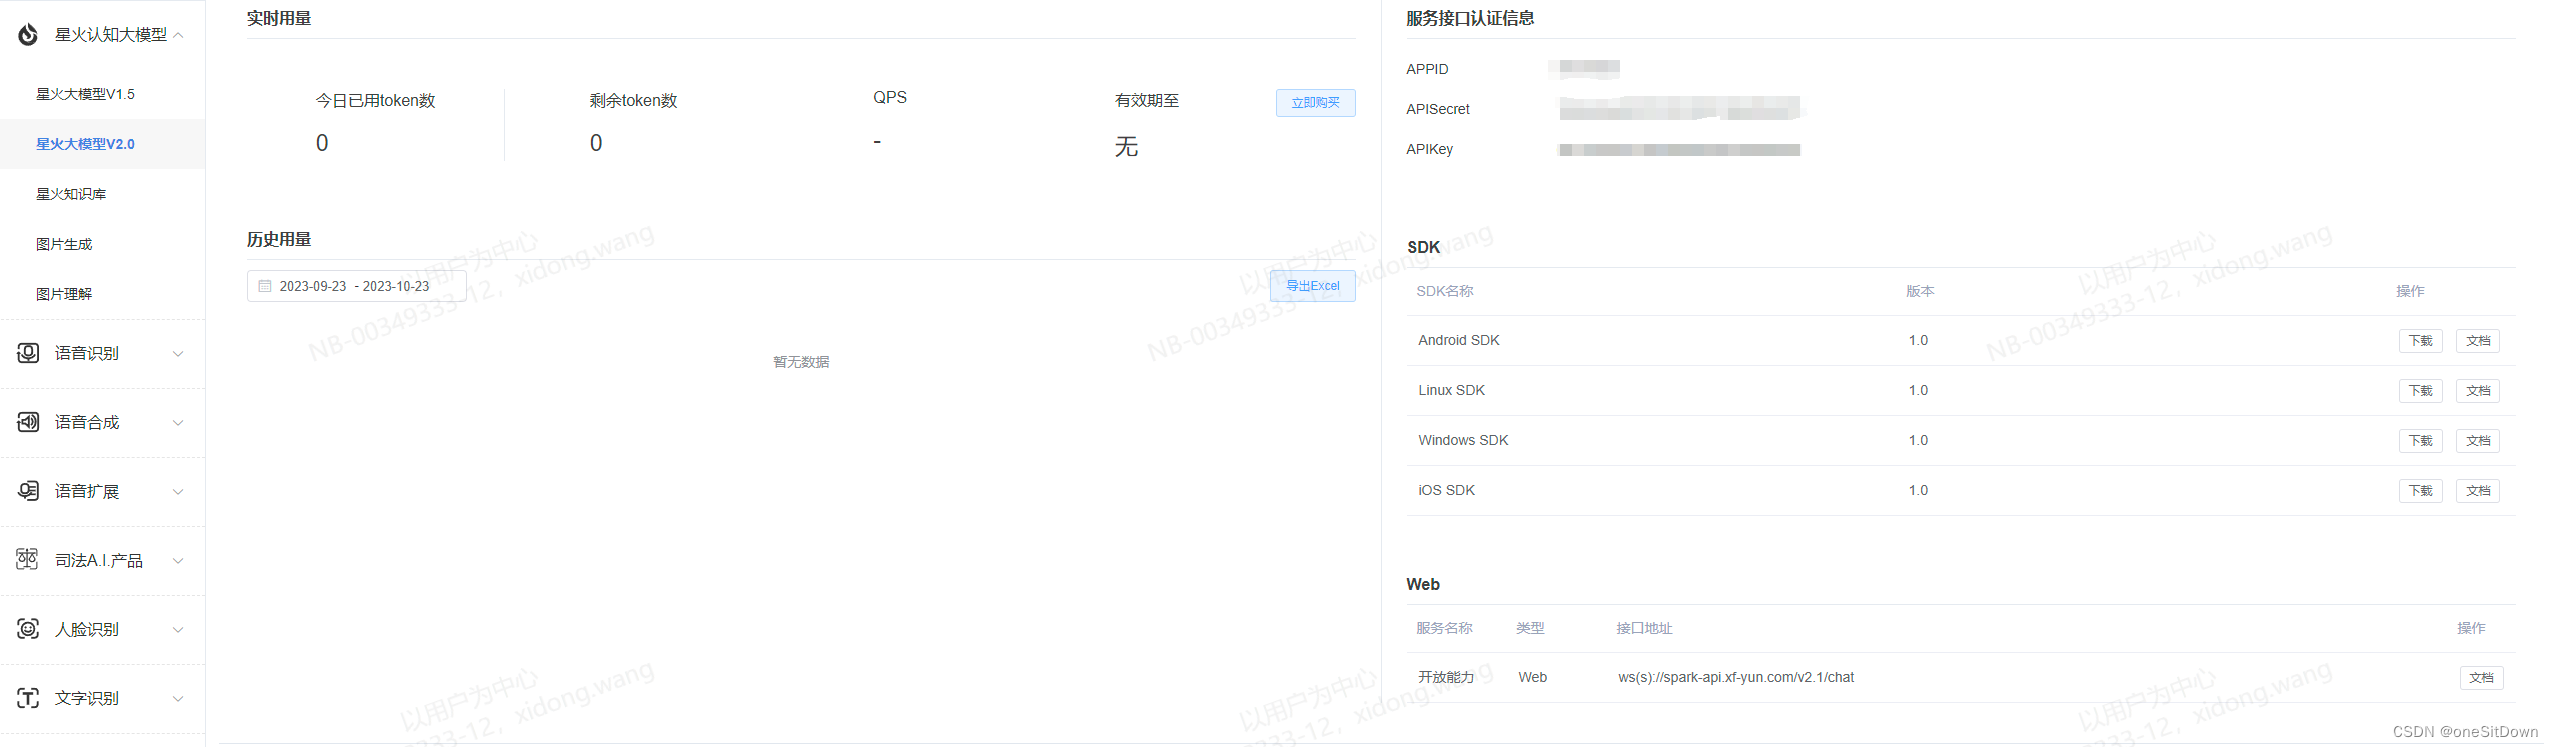Open the Android SDK 文档 docs

click(2478, 341)
